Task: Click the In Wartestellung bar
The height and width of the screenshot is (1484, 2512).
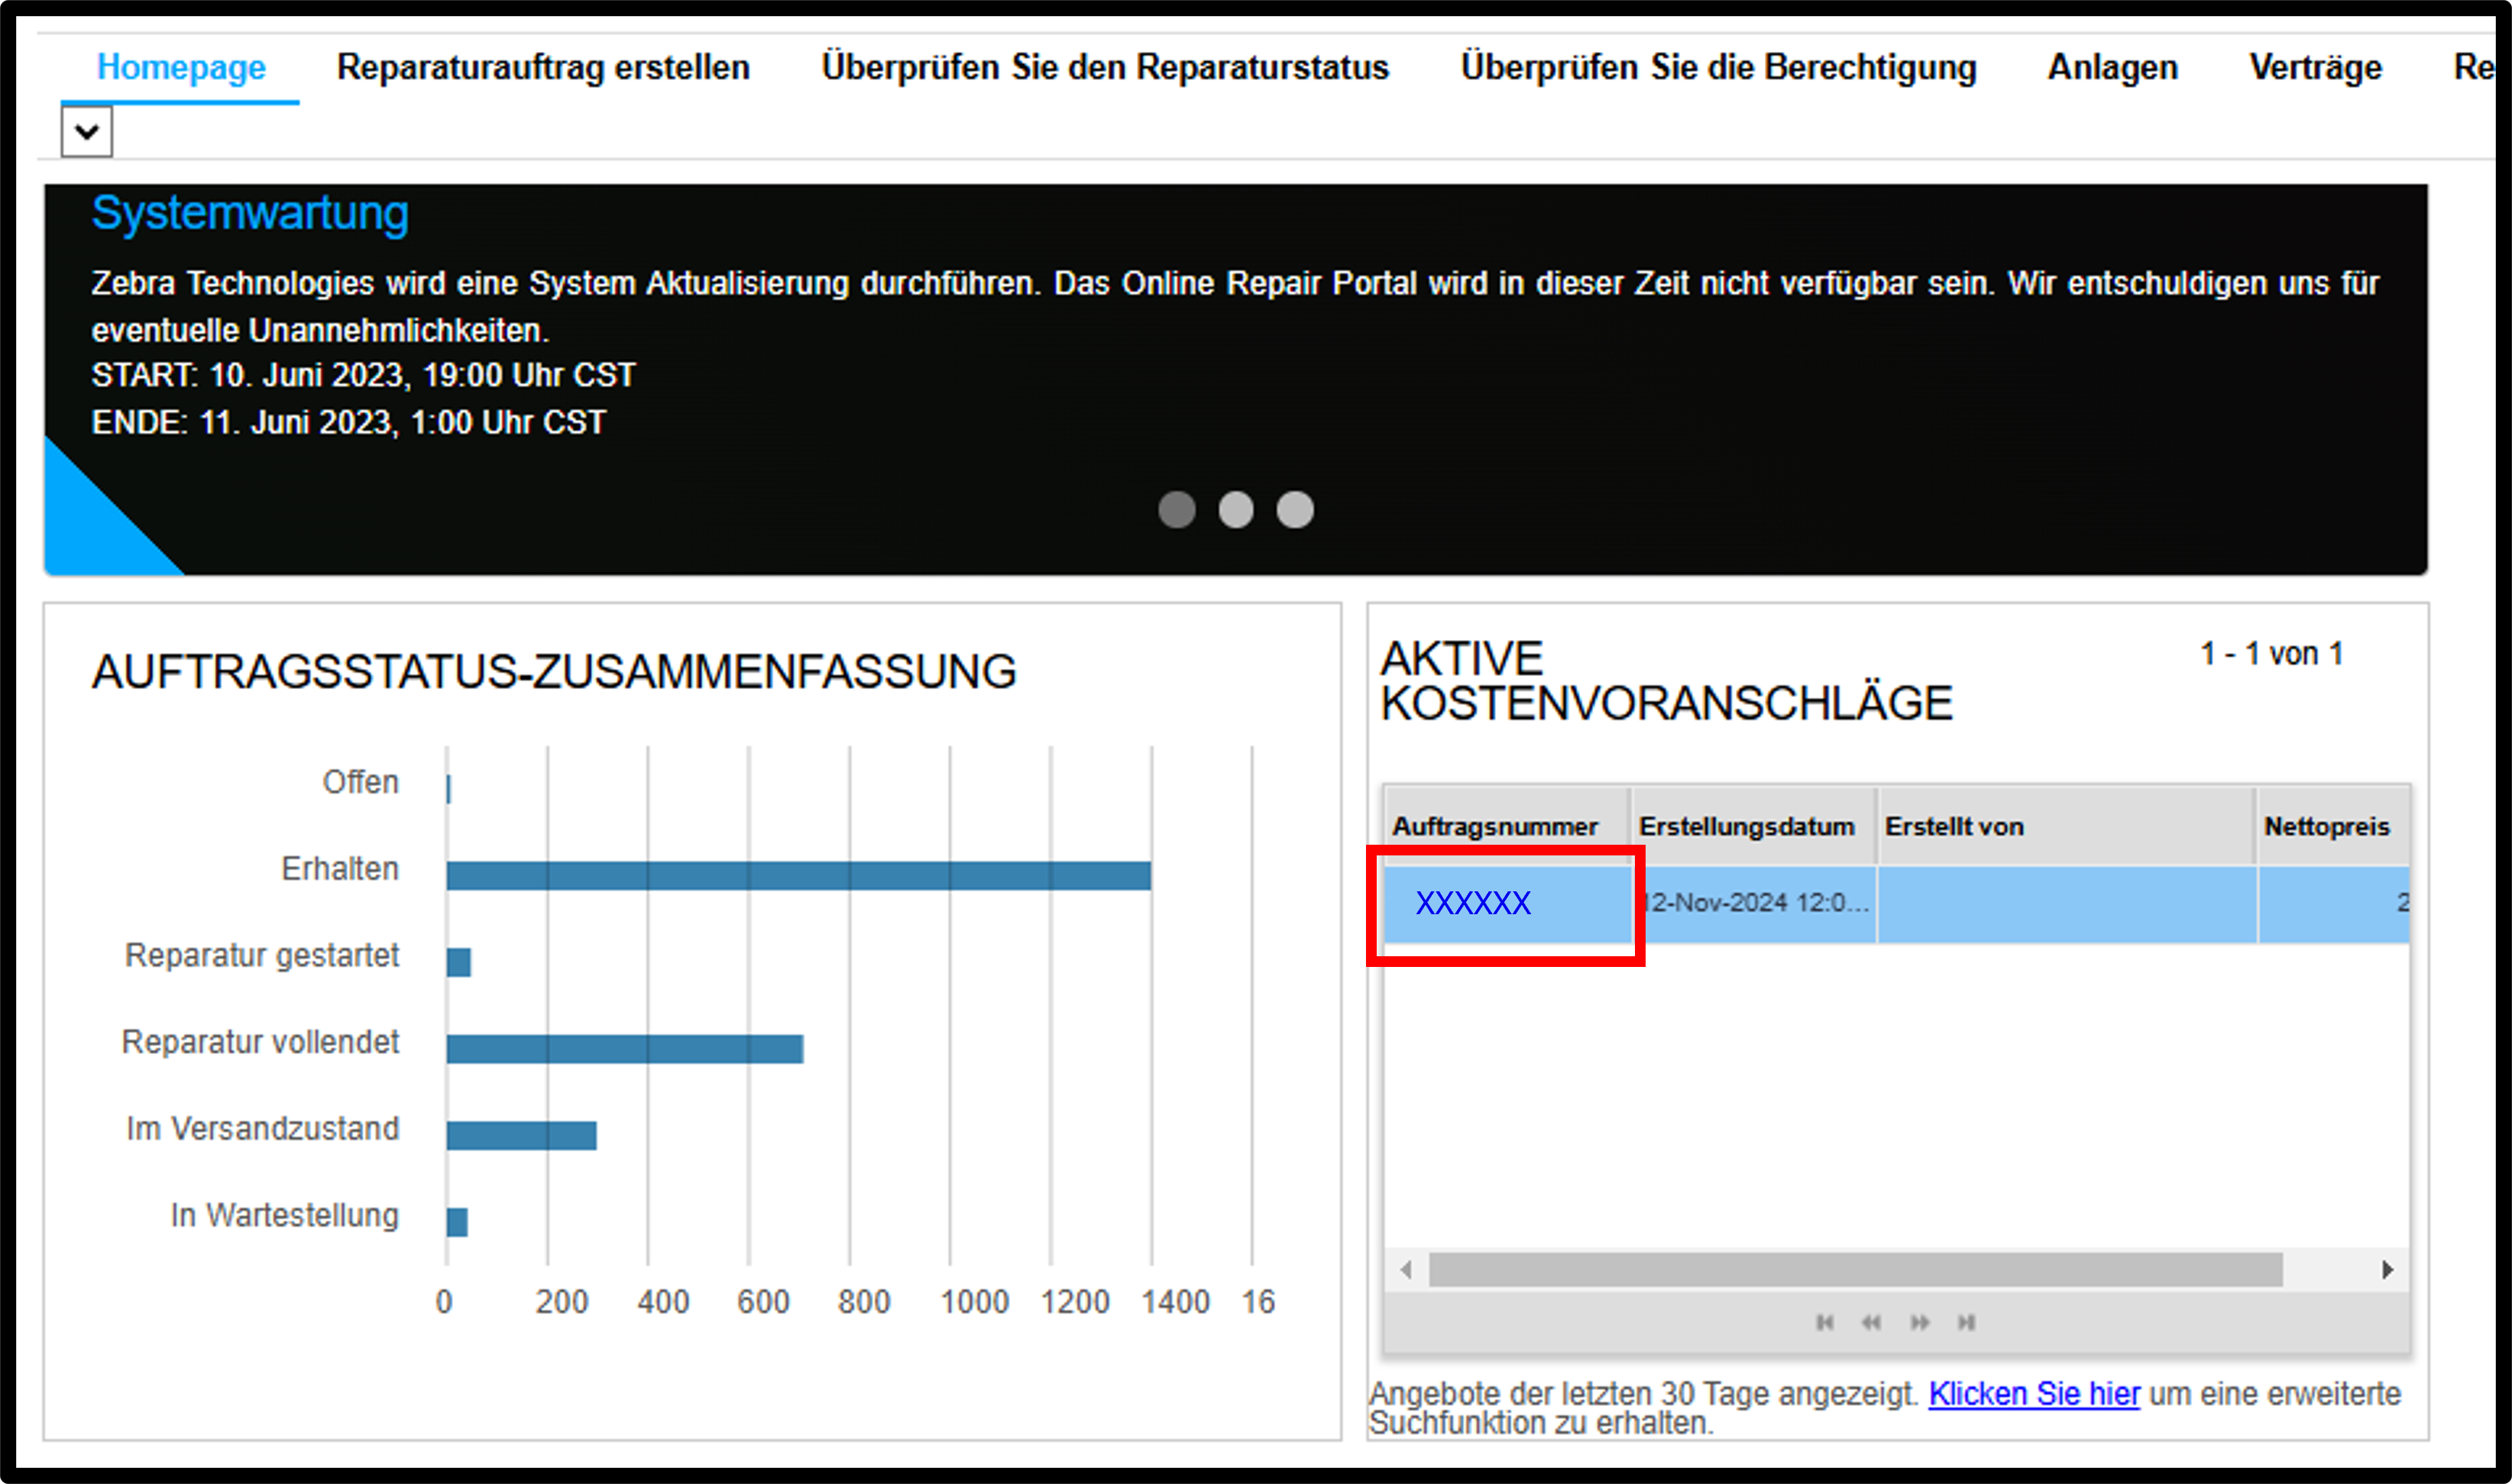Action: (x=457, y=1222)
